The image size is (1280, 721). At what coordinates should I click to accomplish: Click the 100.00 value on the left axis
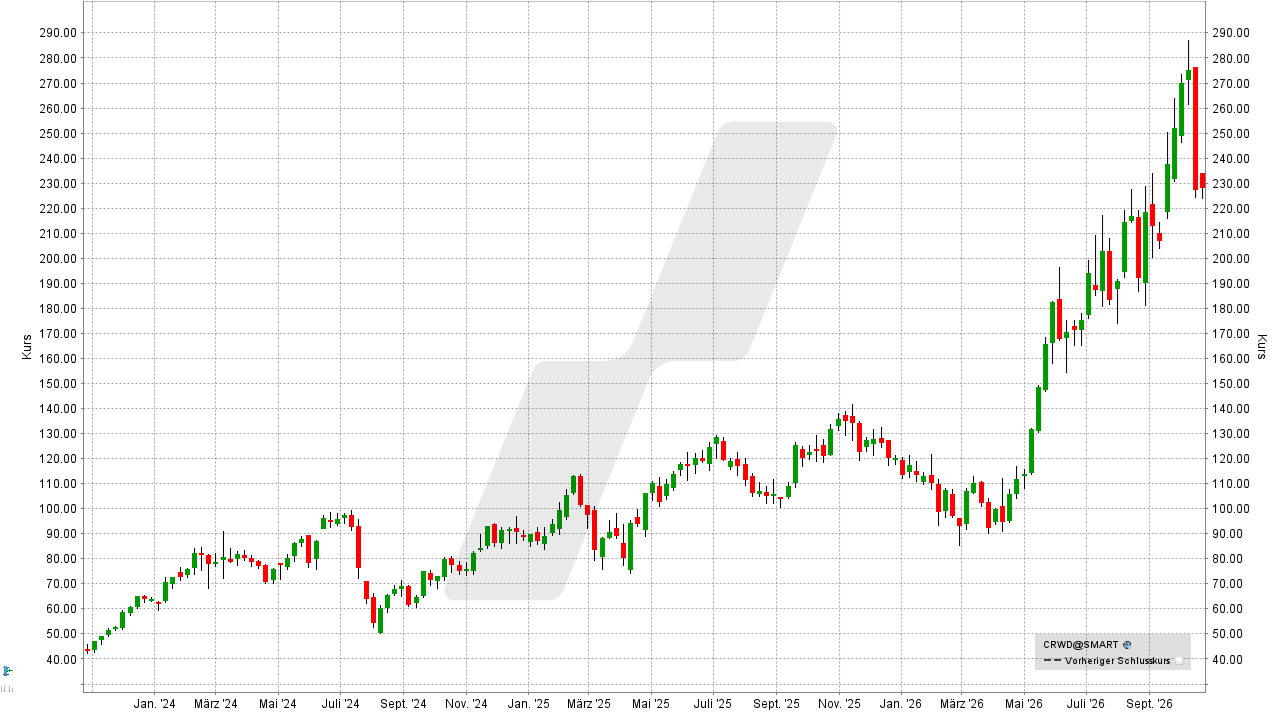click(59, 508)
